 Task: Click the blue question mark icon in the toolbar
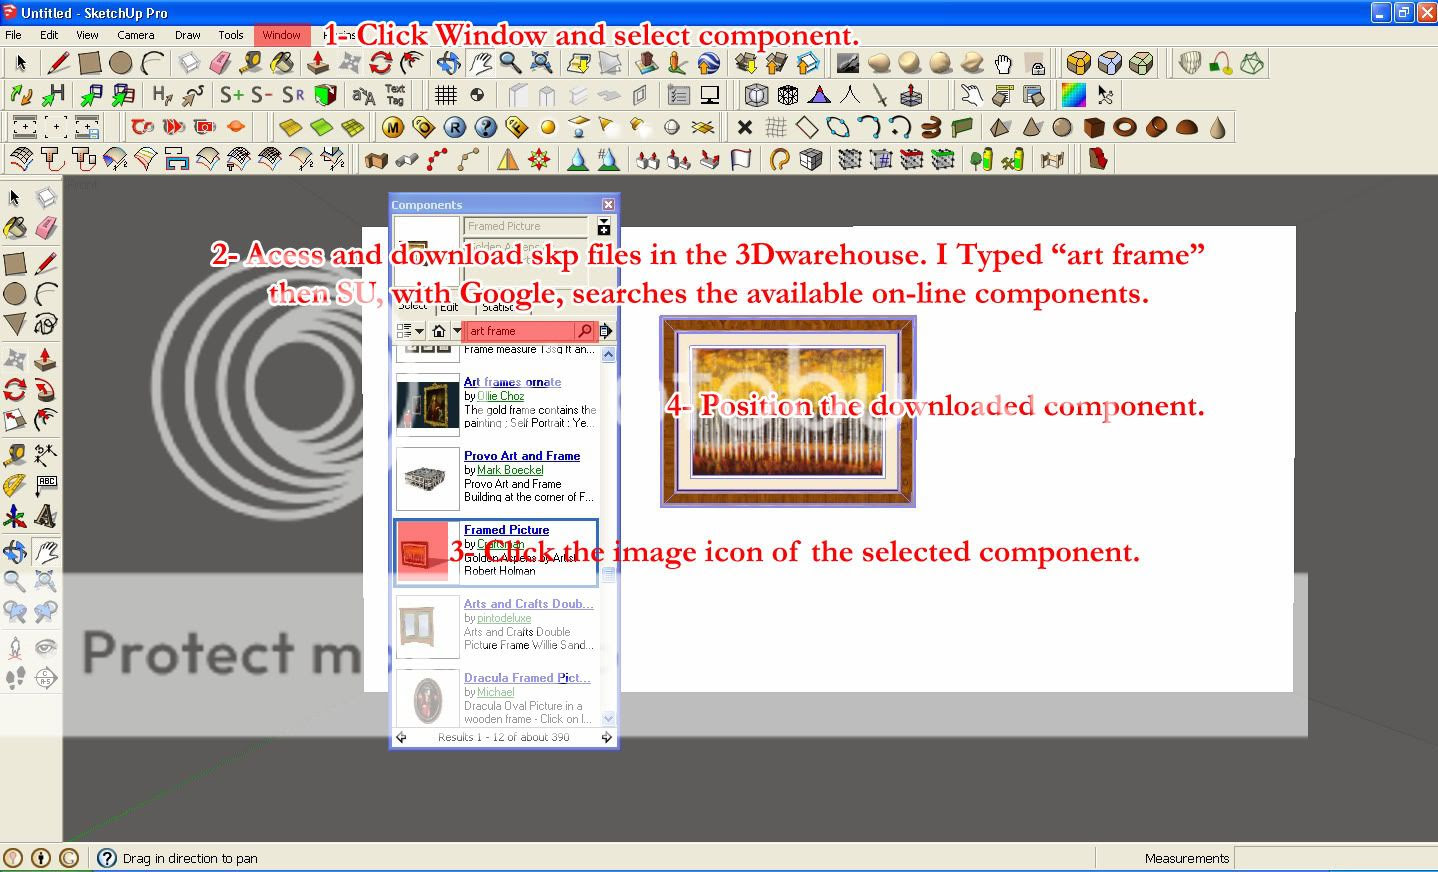coord(486,127)
